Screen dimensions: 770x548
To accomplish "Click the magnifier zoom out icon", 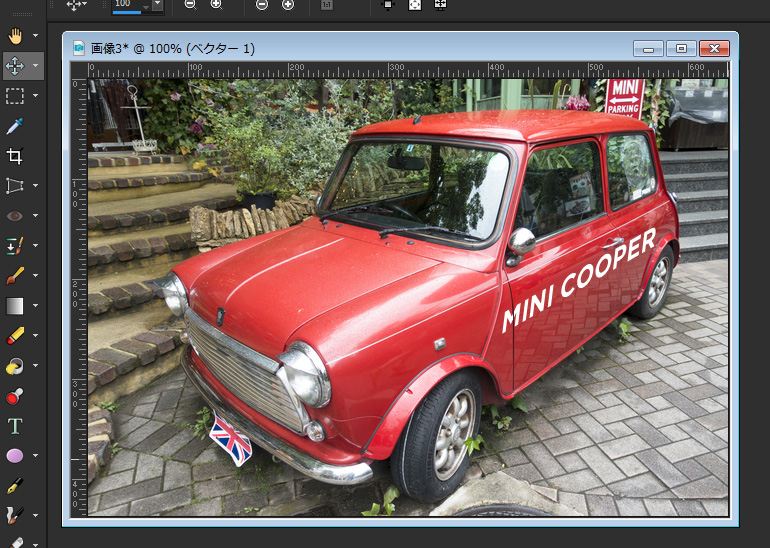I will (190, 5).
